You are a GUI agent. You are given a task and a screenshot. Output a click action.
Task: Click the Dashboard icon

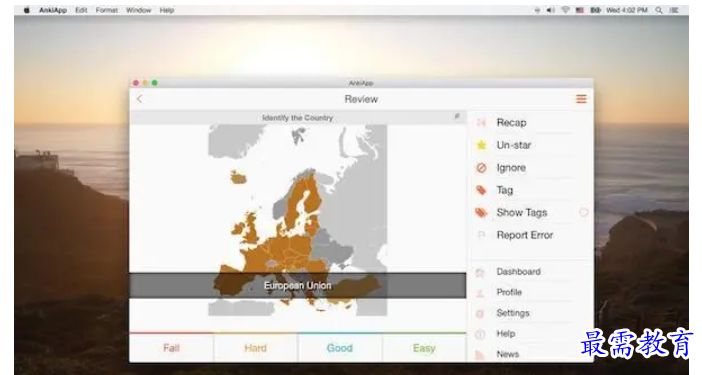click(480, 272)
